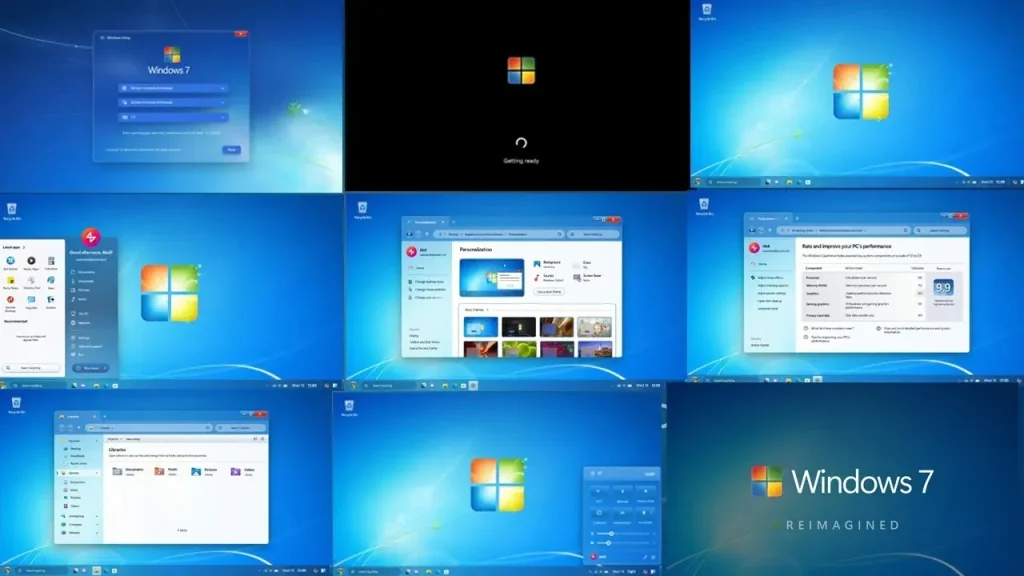
Task: Open Get Started app in Start menu
Action: [x=10, y=264]
